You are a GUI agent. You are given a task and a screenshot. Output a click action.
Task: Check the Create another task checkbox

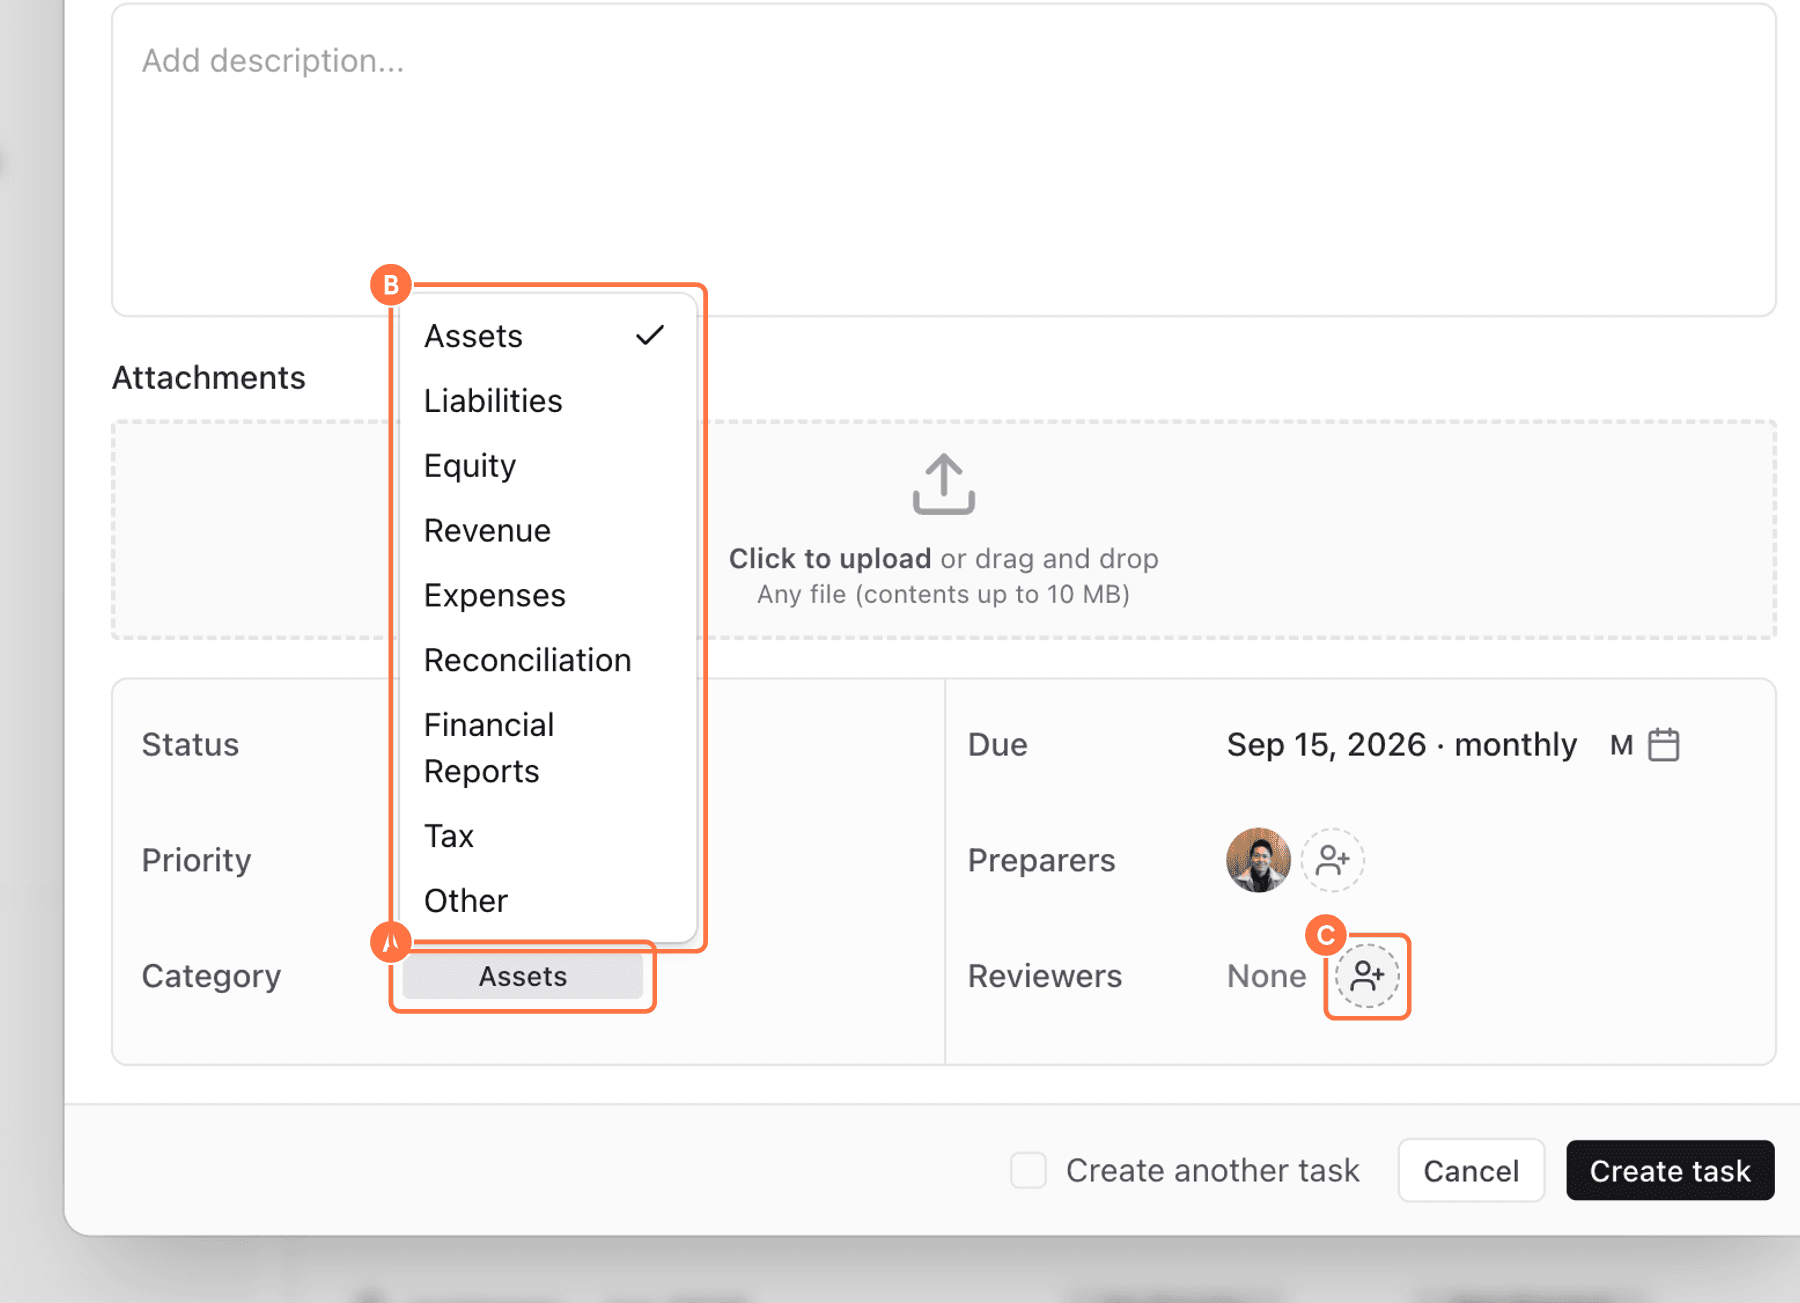[x=1028, y=1170]
